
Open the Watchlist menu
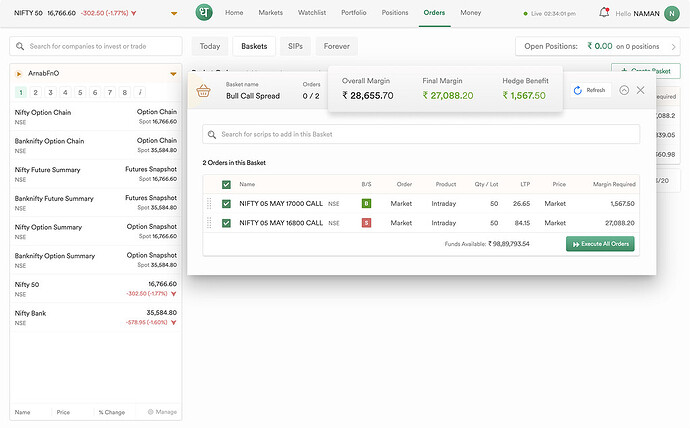(x=312, y=13)
